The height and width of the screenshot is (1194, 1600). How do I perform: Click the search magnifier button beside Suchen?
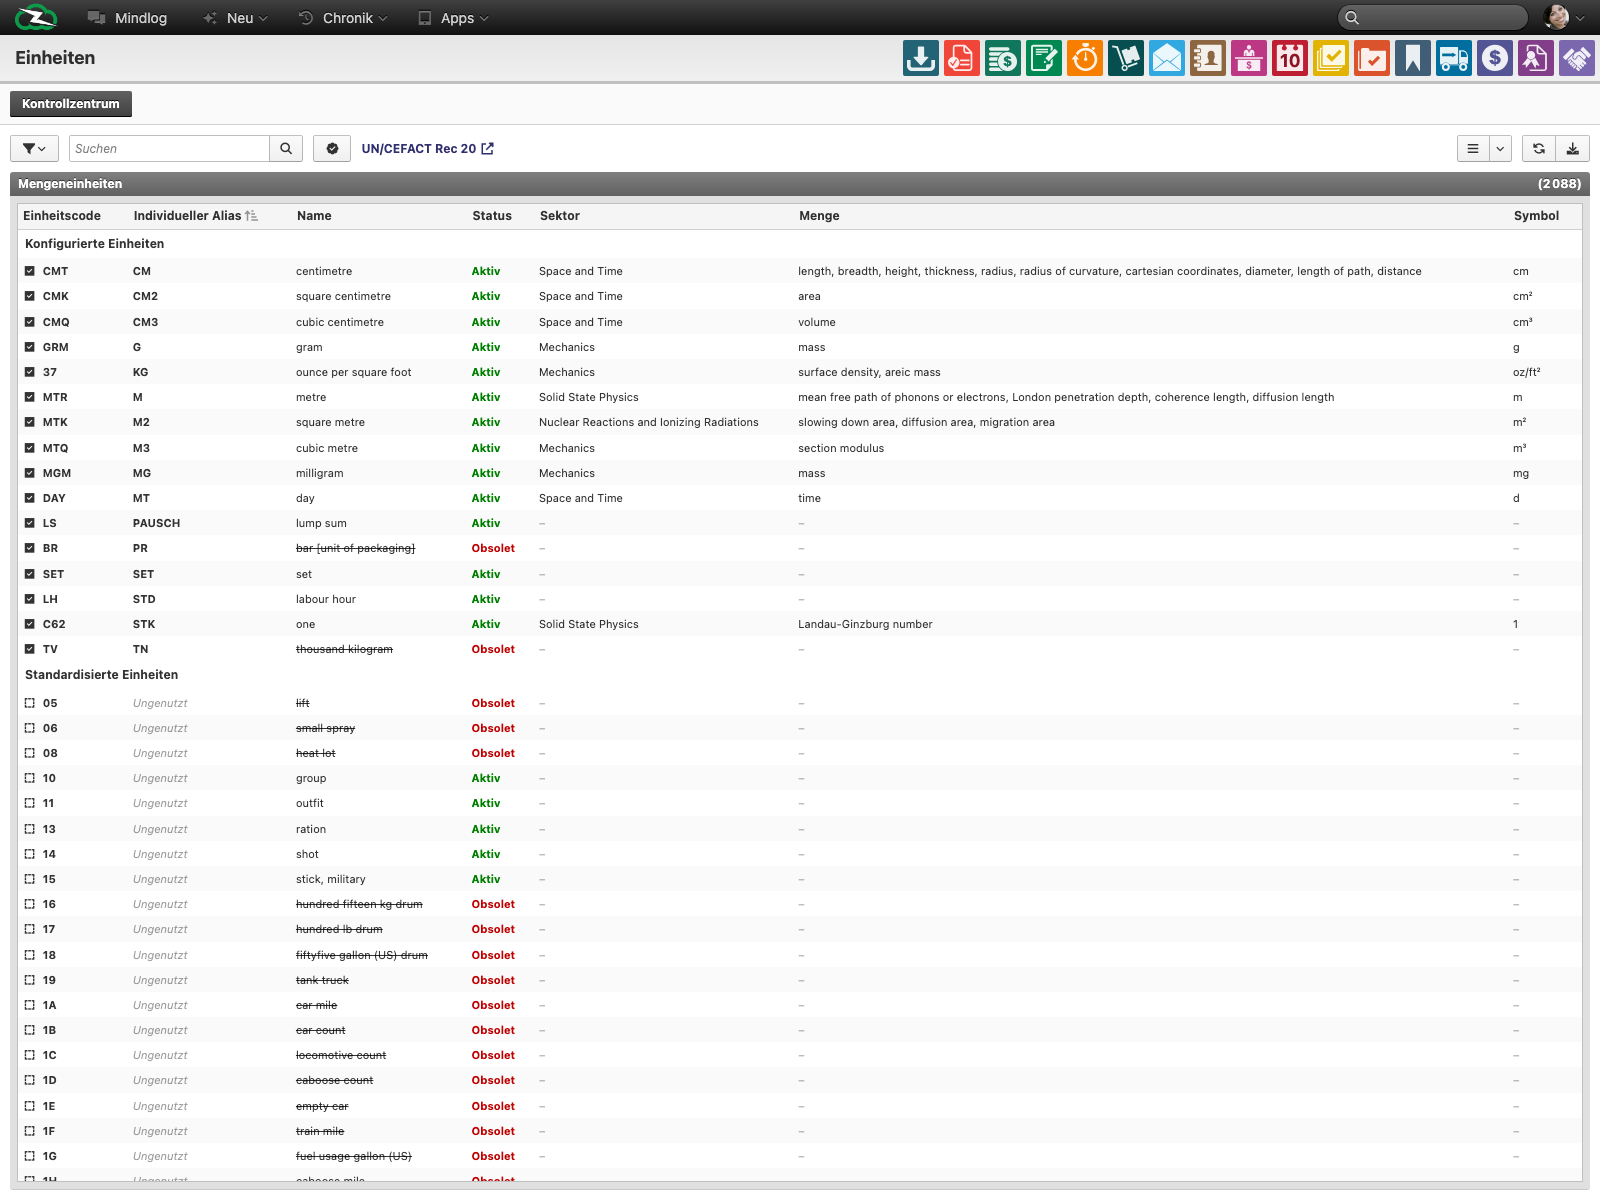point(286,148)
